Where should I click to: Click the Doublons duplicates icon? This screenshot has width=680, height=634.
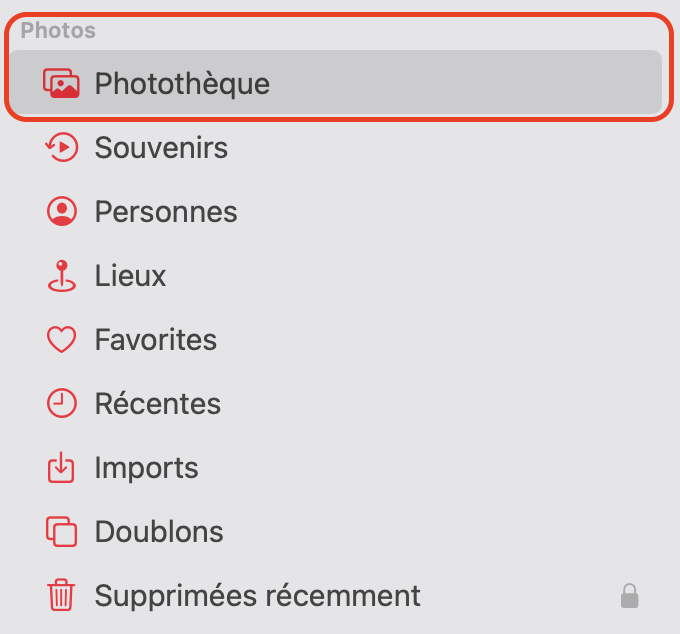[x=61, y=532]
